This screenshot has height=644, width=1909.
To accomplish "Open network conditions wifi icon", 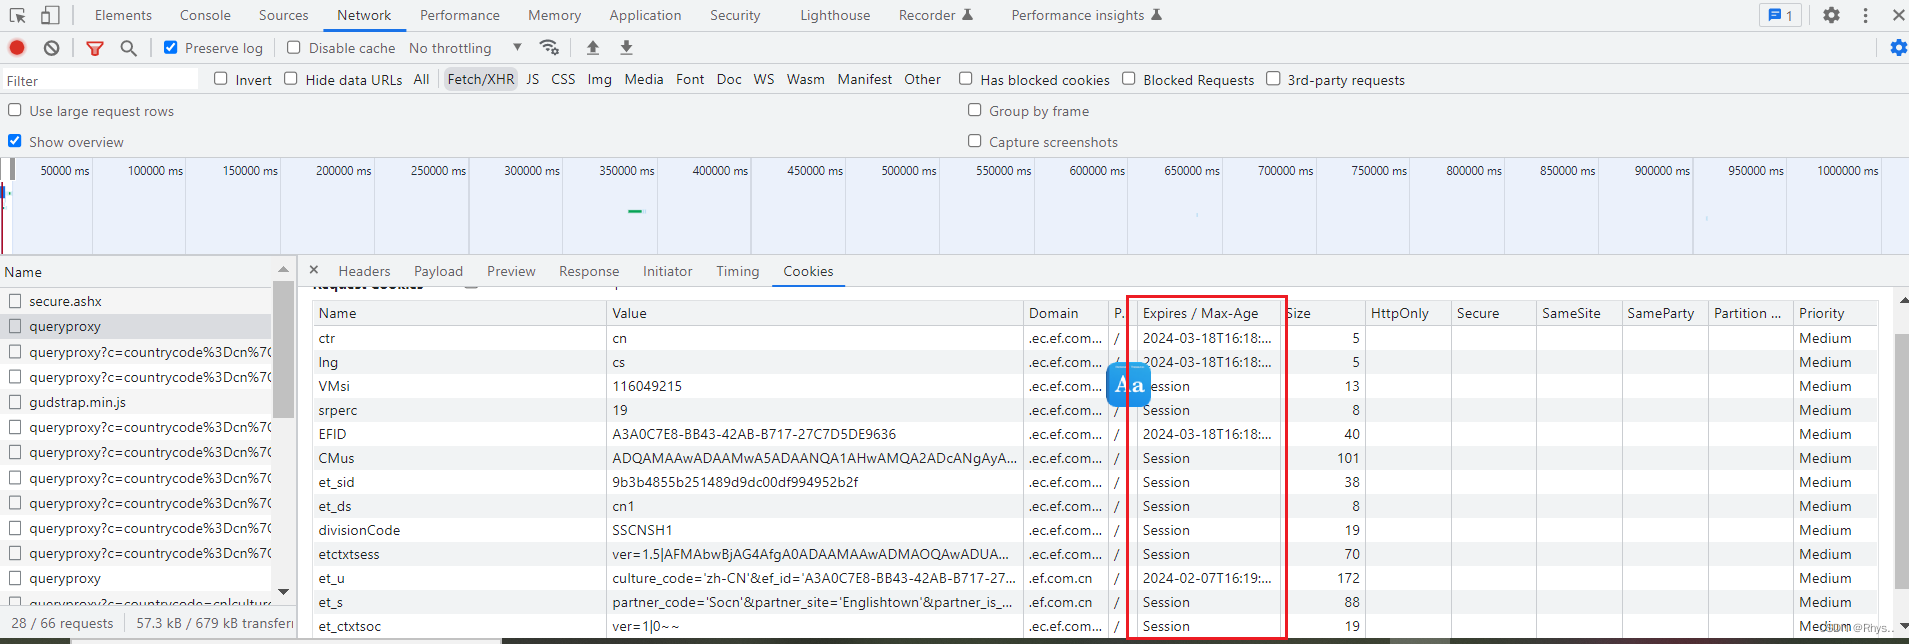I will click(549, 47).
